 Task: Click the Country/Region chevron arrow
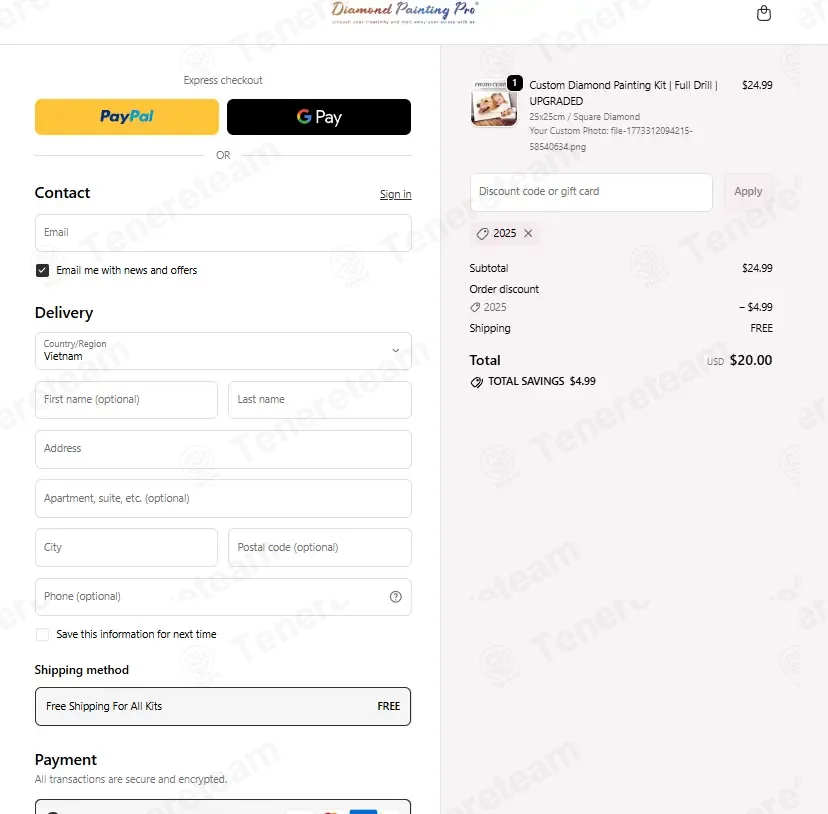click(x=396, y=351)
